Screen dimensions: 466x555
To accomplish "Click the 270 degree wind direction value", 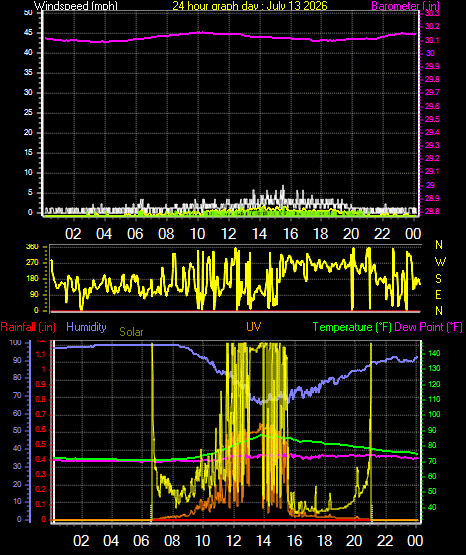I will pos(32,263).
